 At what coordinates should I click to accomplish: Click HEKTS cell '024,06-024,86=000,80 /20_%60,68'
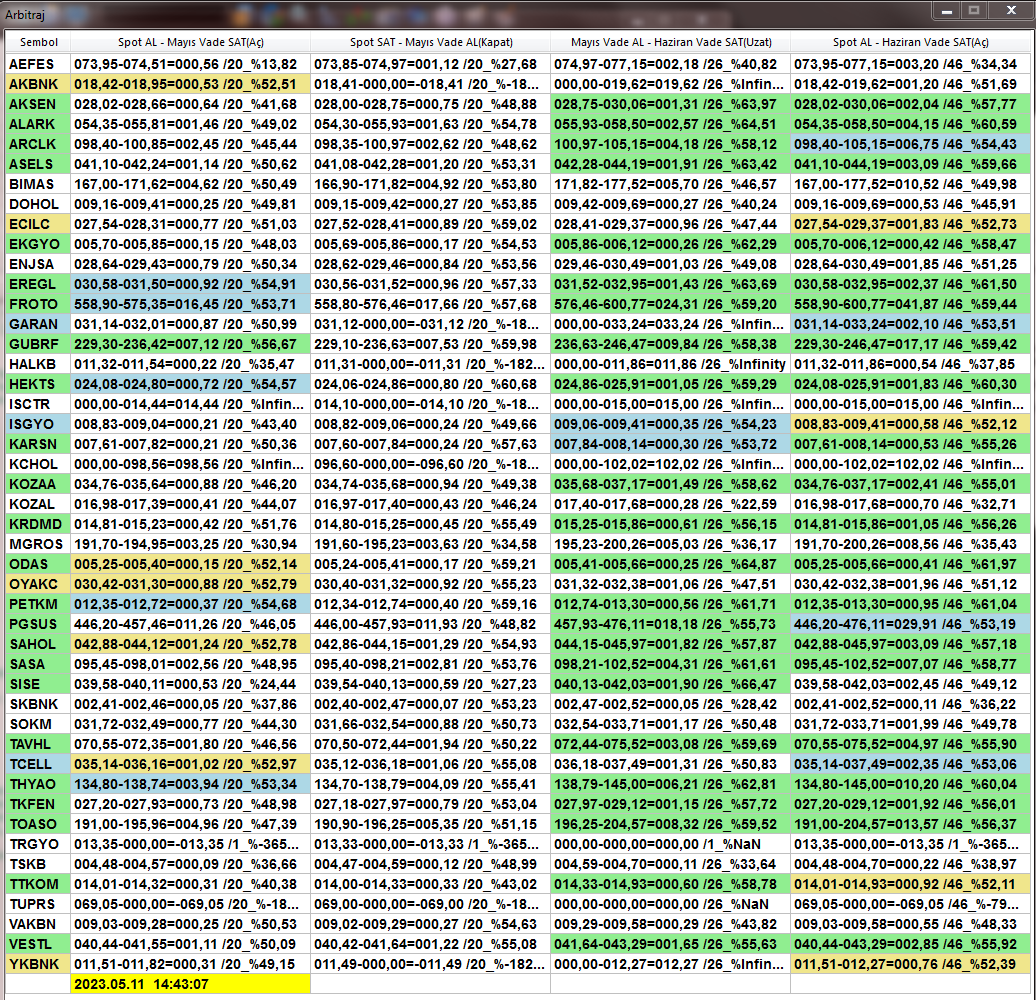click(431, 384)
